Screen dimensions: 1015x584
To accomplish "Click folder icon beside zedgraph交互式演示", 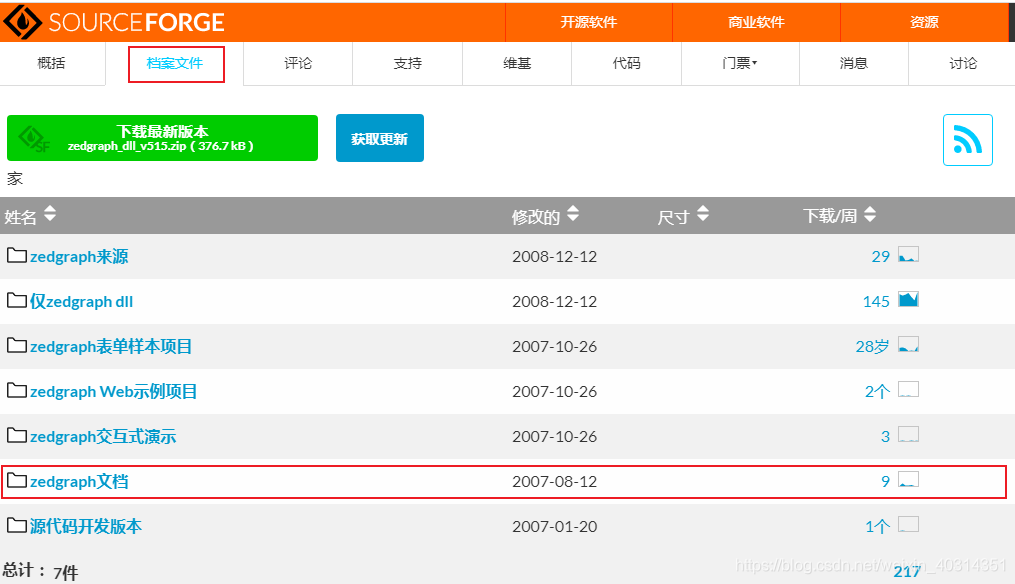I will [17, 435].
